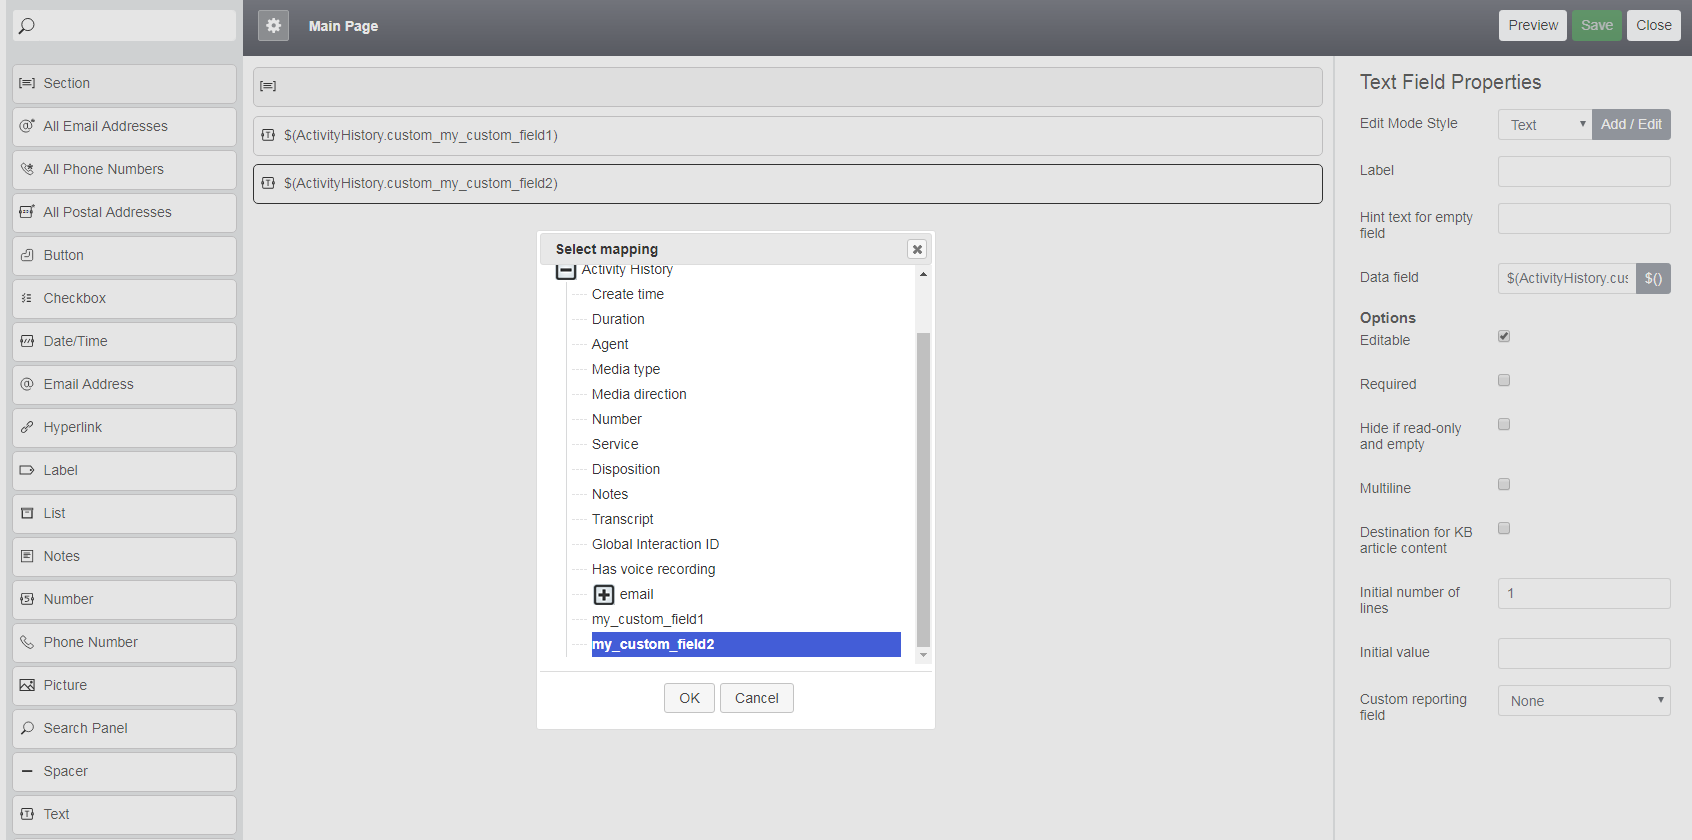Select Create time in mapping tree
This screenshot has width=1692, height=840.
(x=628, y=294)
